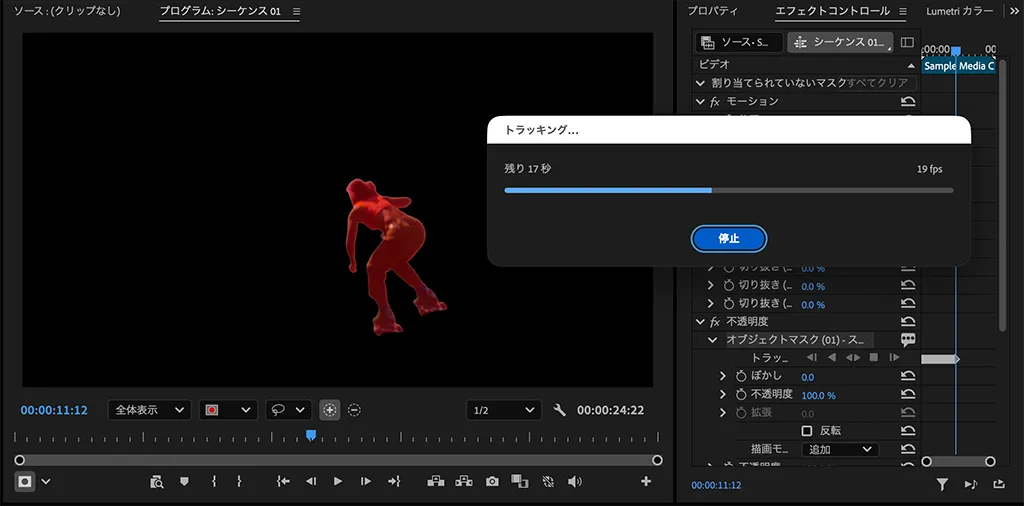Click the Export Frame camera icon
This screenshot has width=1024, height=506.
pyautogui.click(x=492, y=481)
